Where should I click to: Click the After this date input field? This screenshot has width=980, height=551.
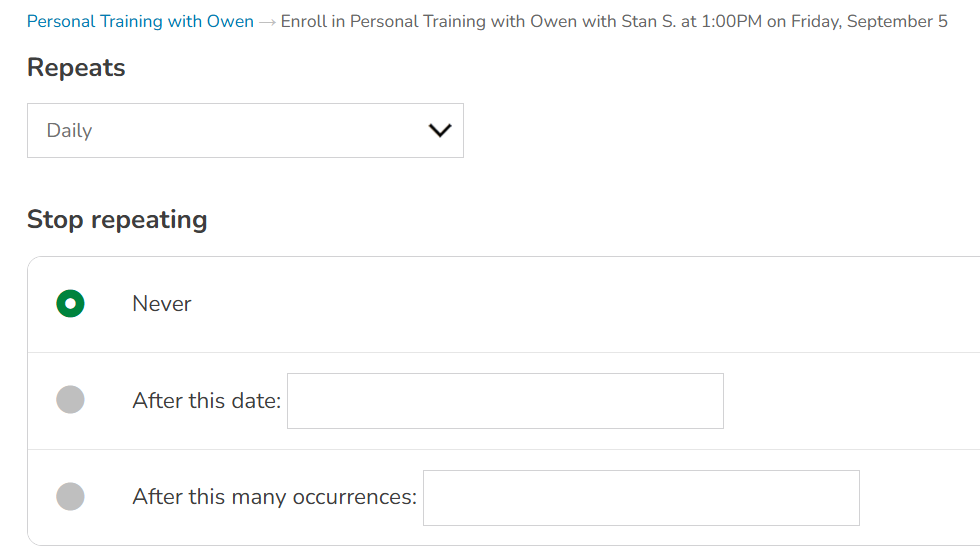click(x=505, y=401)
